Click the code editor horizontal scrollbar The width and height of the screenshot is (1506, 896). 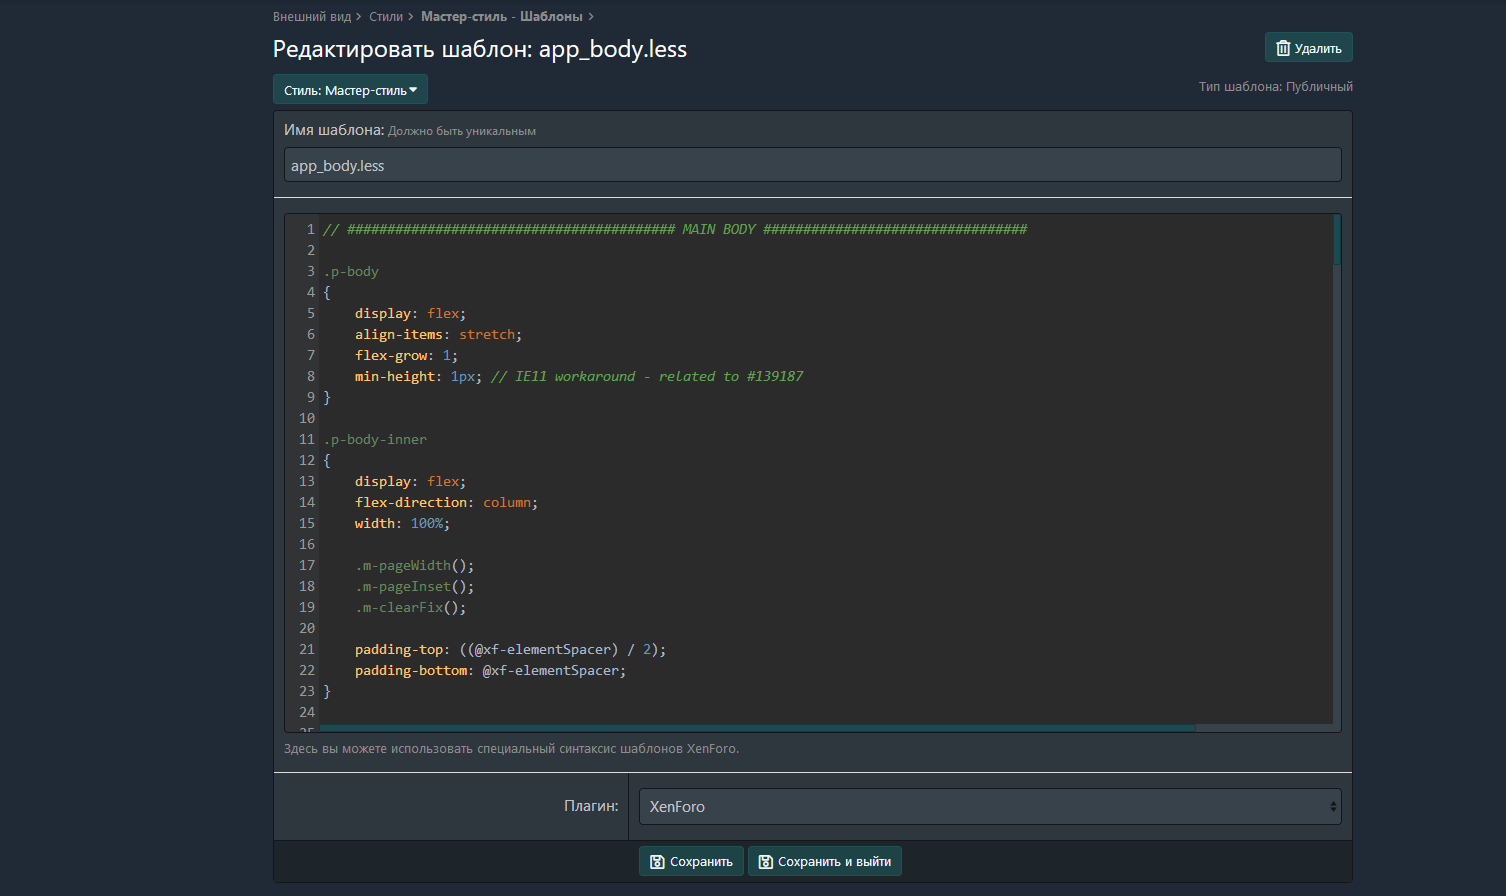tap(757, 728)
